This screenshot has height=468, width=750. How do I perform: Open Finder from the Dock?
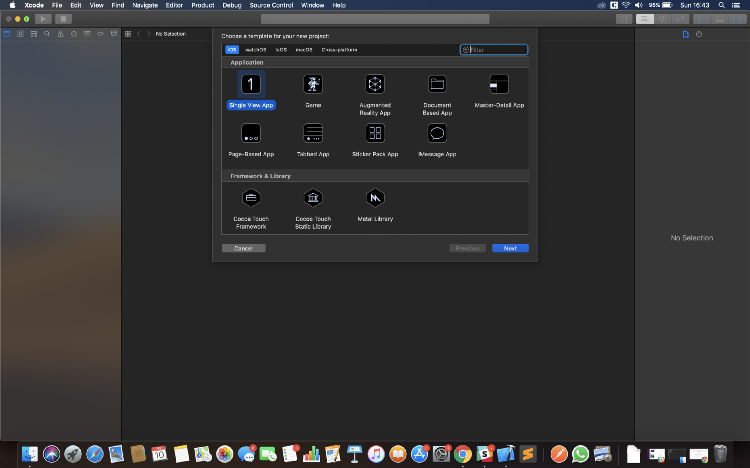point(30,454)
